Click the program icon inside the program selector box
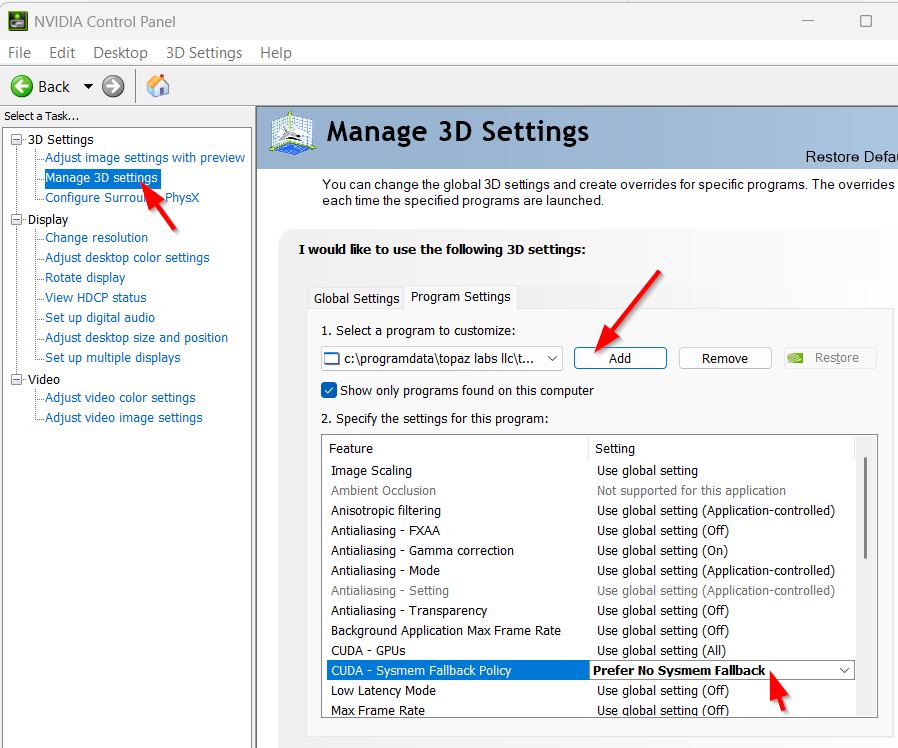898x748 pixels. 331,357
